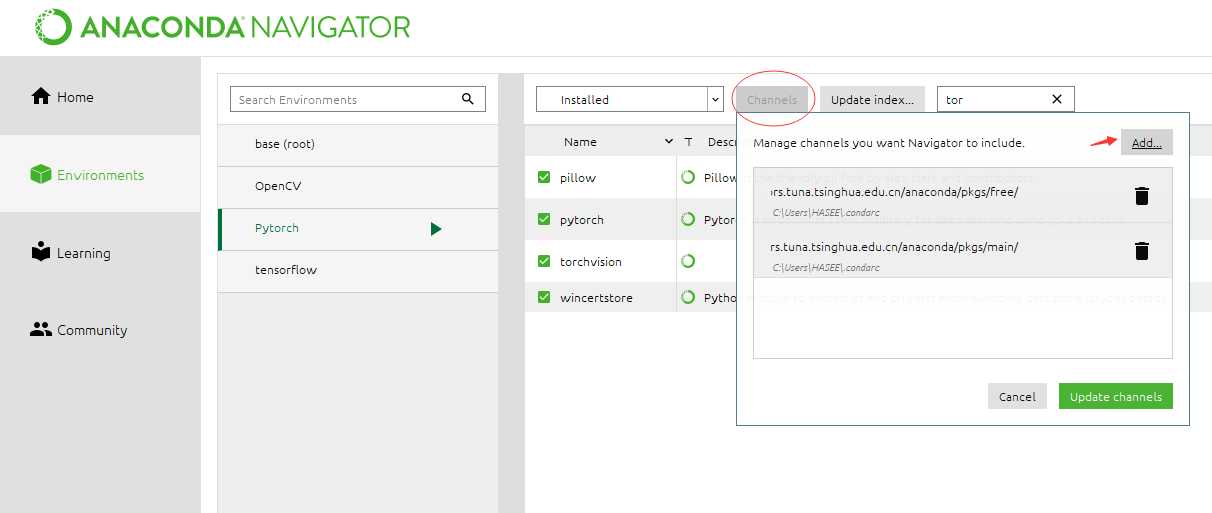Image resolution: width=1212 pixels, height=513 pixels.
Task: Clear the 'tor' search with X
Action: click(x=1057, y=99)
